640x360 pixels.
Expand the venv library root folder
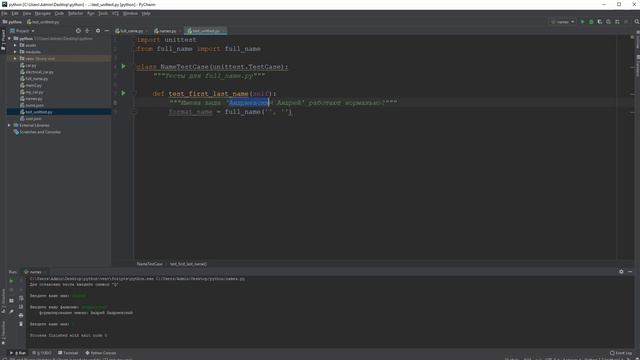click(15, 58)
